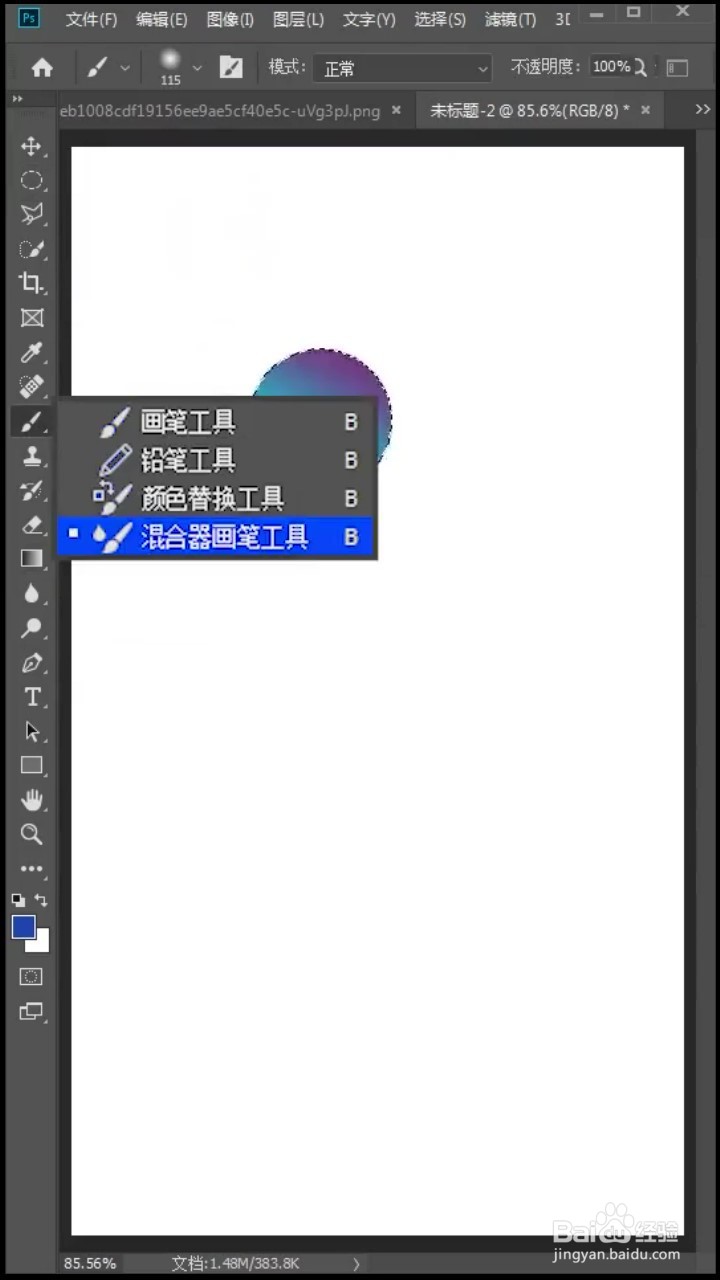
Task: Close the uVg3pJ.png document tab
Action: click(397, 110)
